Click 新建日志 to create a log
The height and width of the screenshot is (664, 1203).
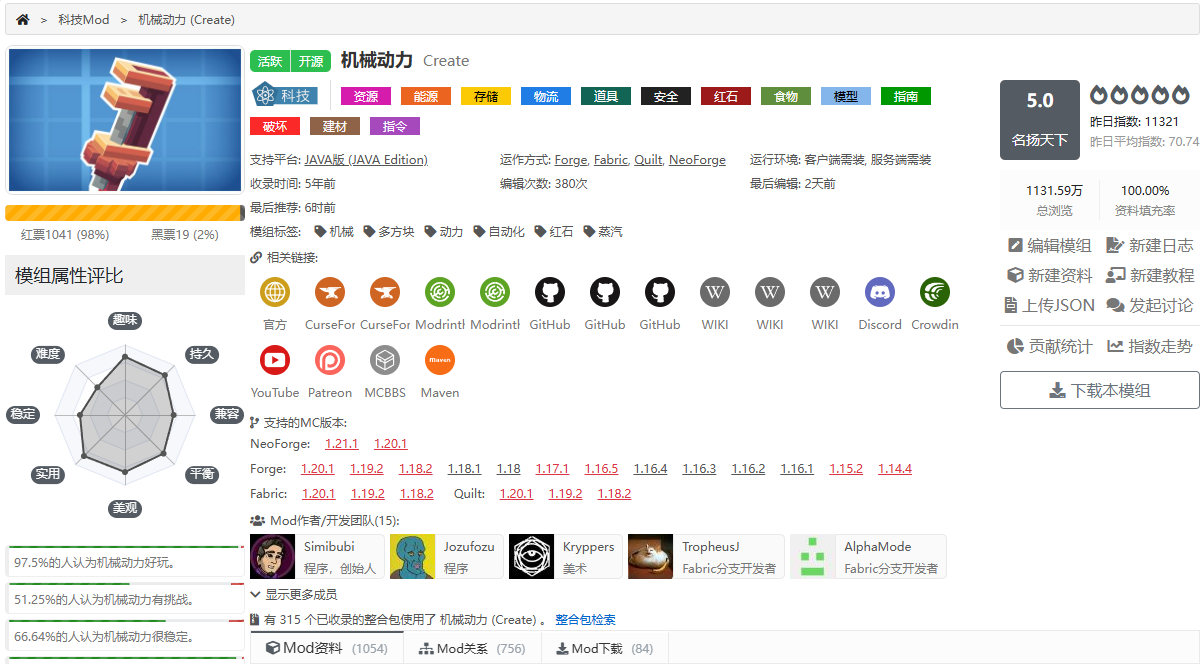1150,245
